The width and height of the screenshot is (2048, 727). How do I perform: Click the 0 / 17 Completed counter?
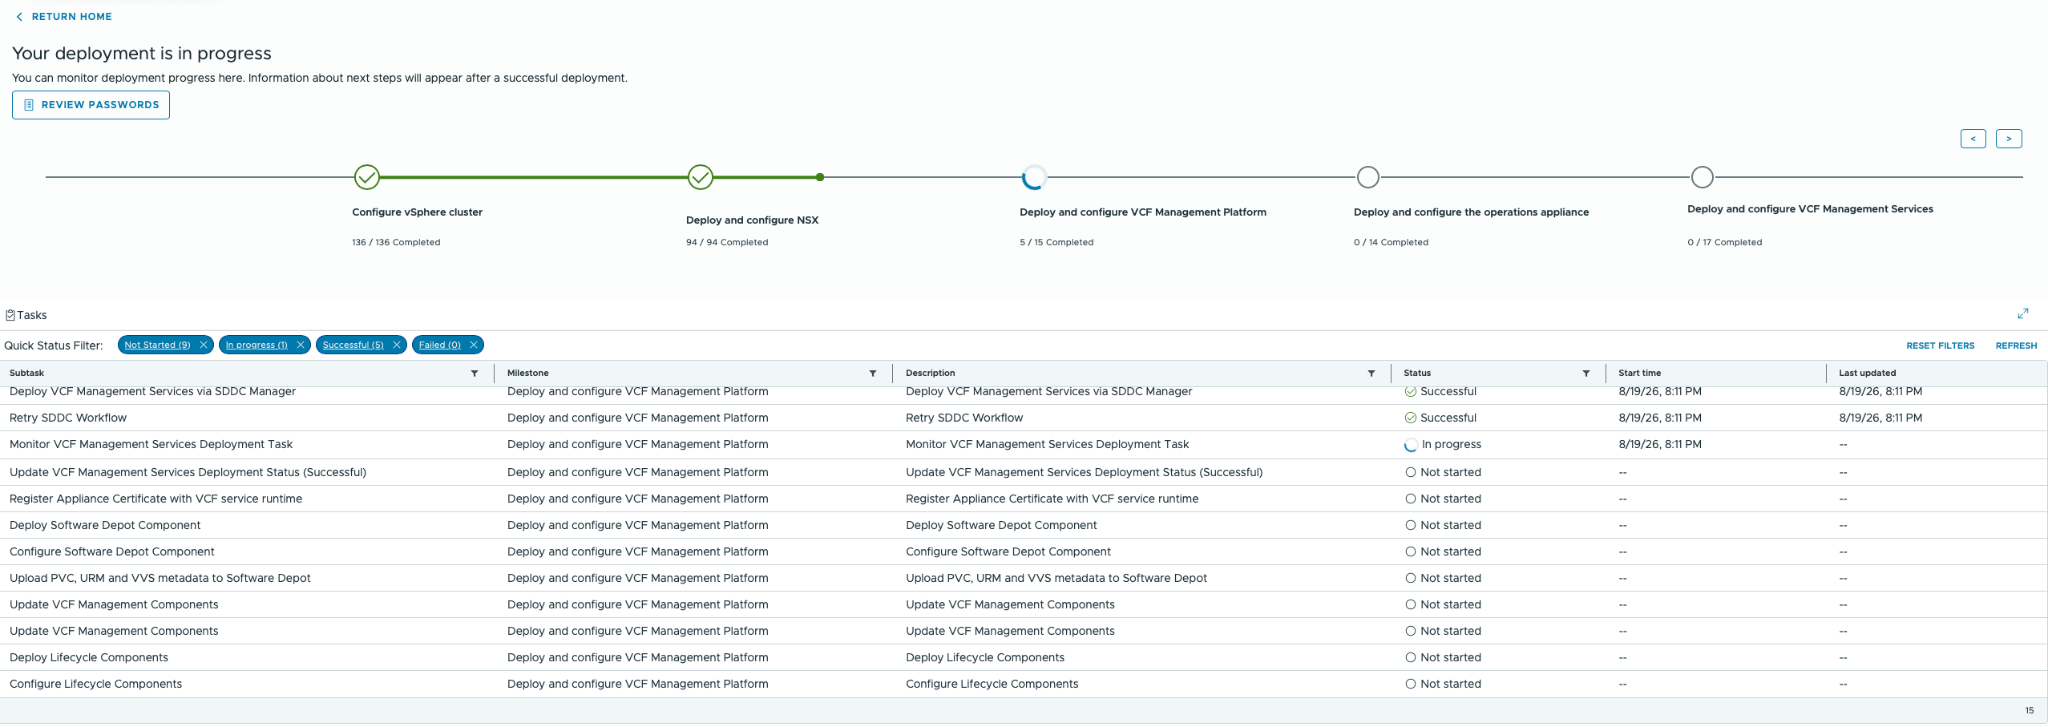1725,242
